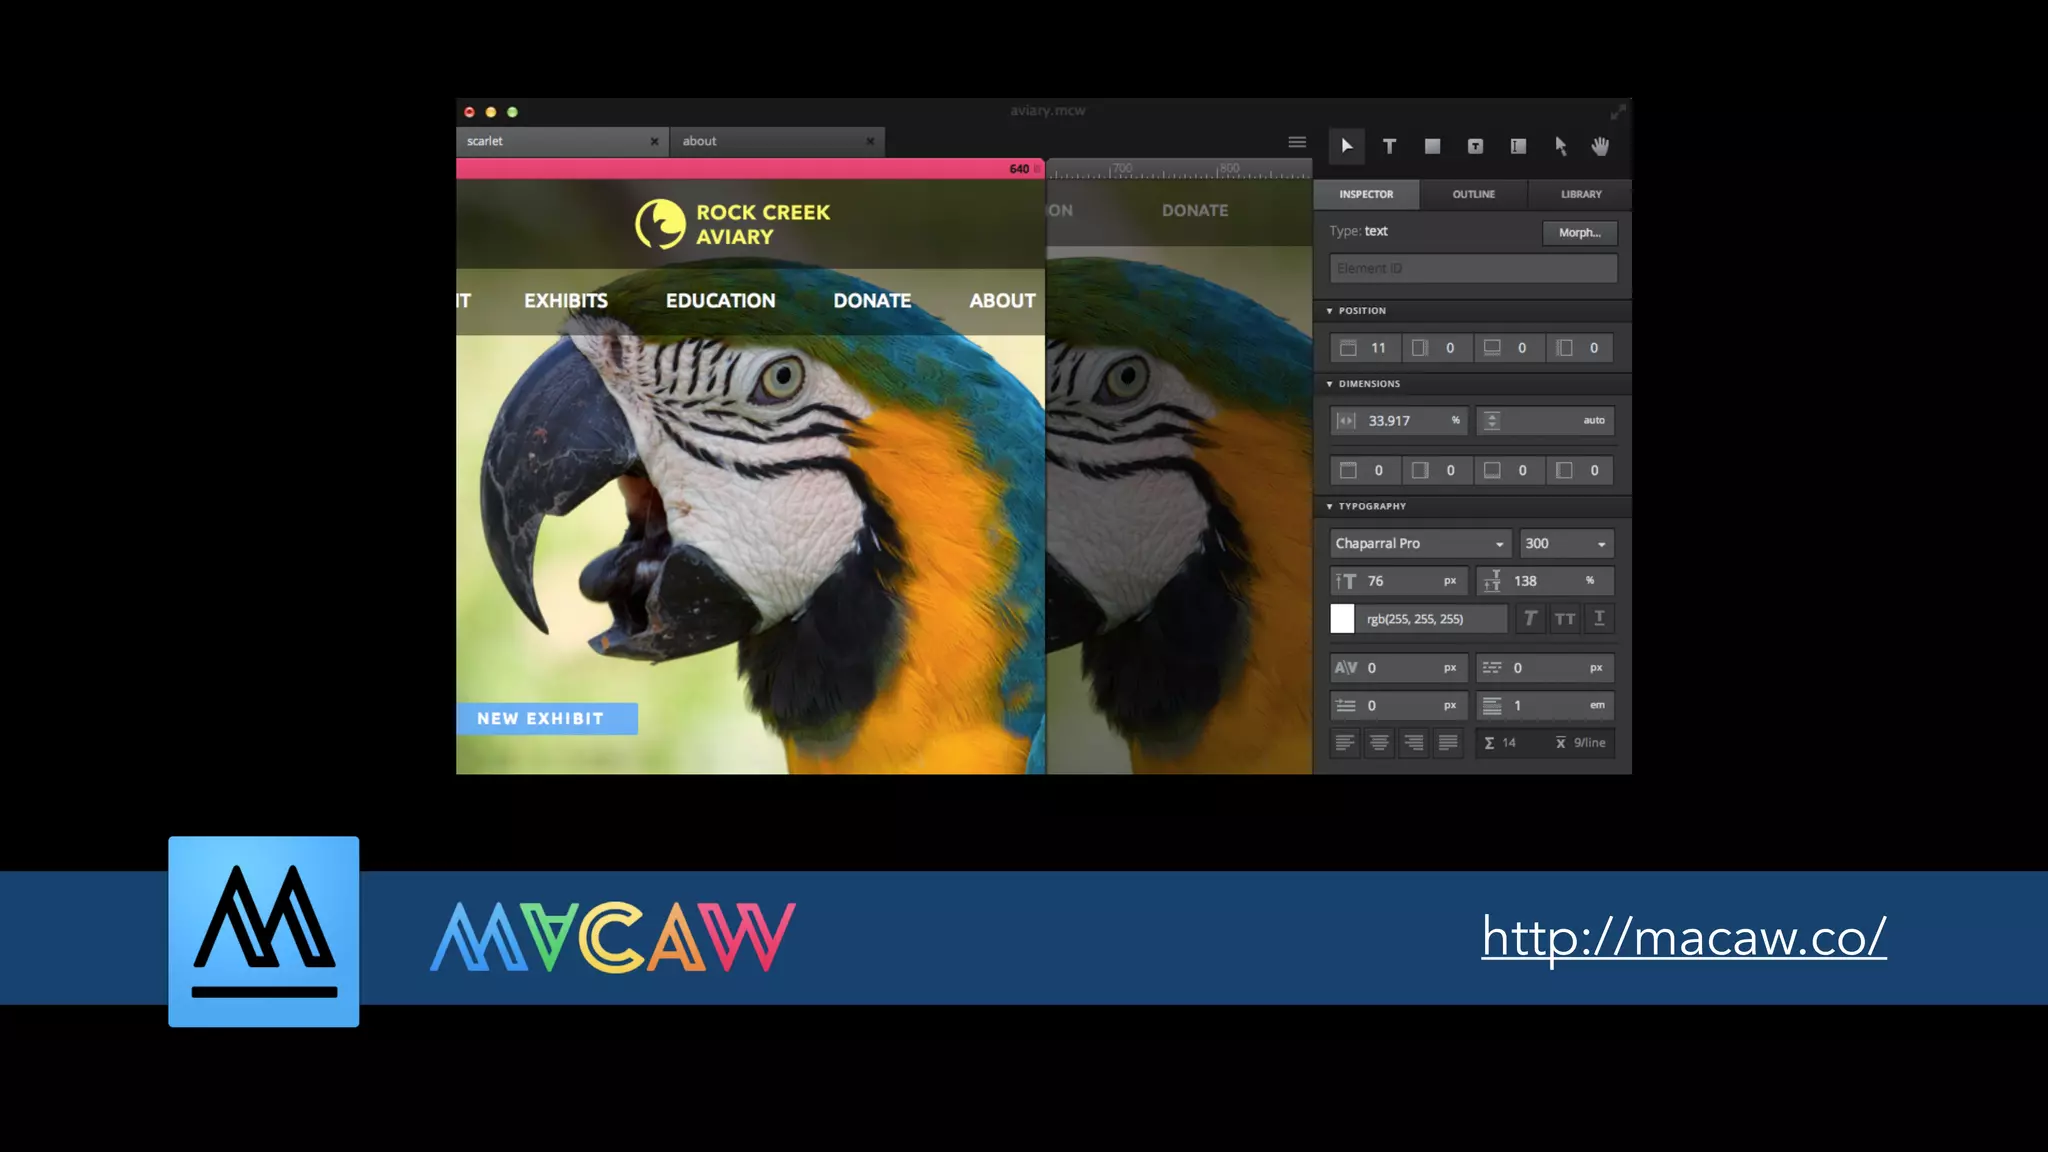Viewport: 2048px width, 1152px height.
Task: Toggle underline text style
Action: pyautogui.click(x=1599, y=619)
